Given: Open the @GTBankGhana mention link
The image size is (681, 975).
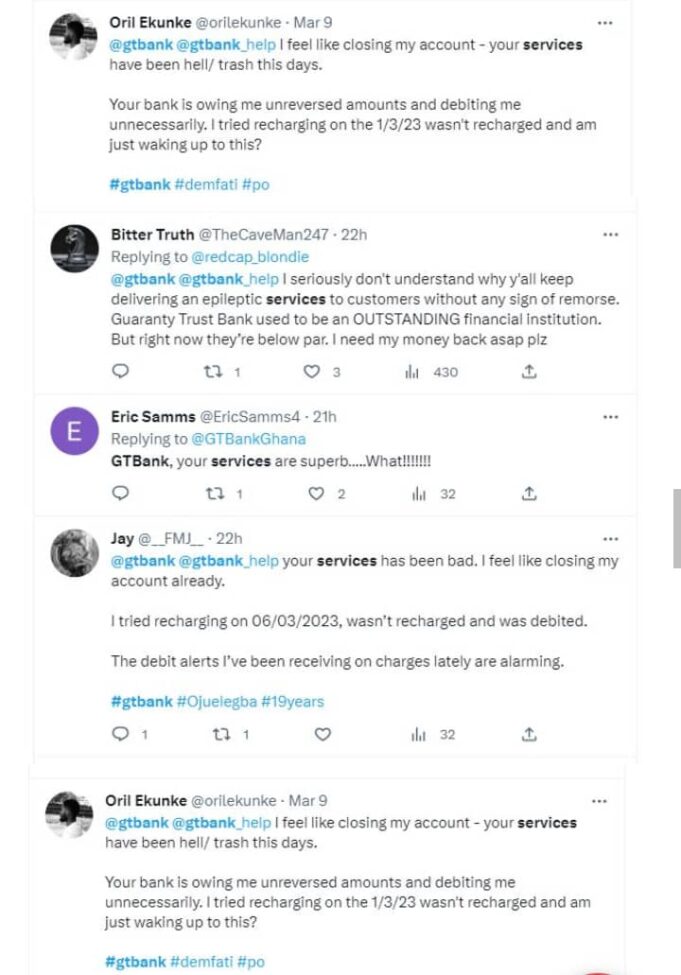Looking at the screenshot, I should 248,439.
